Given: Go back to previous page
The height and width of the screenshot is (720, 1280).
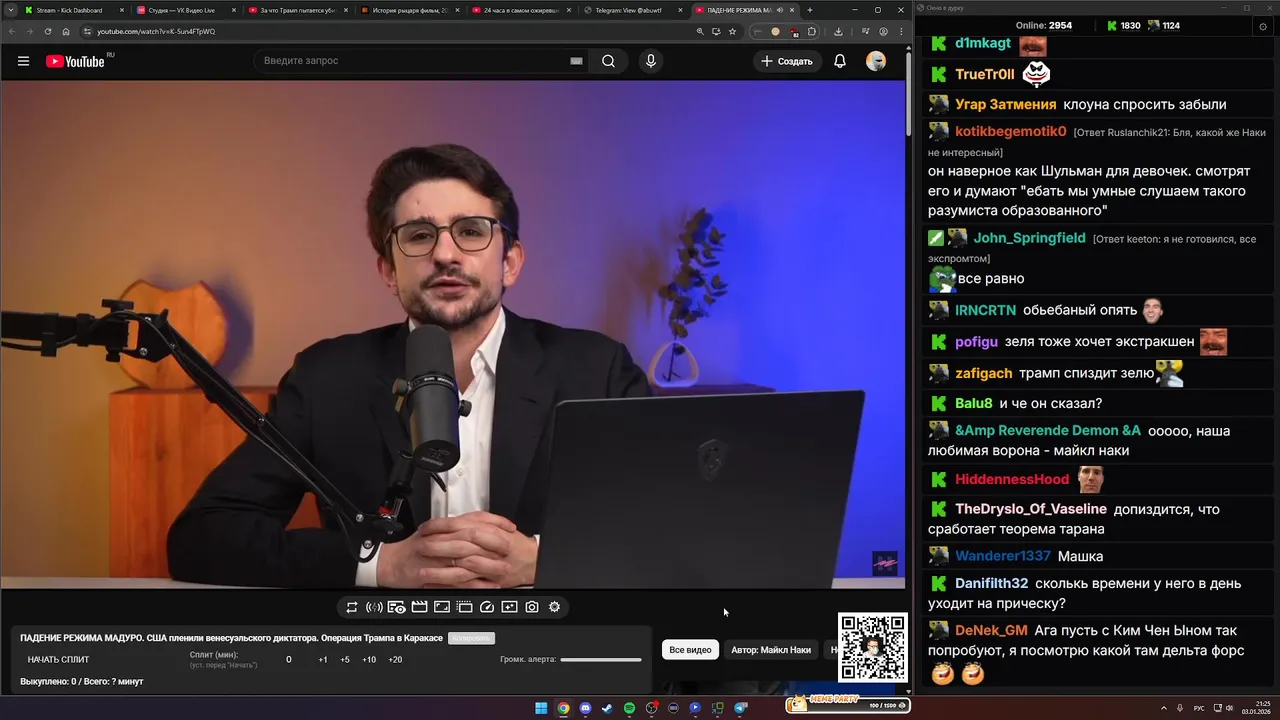Looking at the screenshot, I should (11, 31).
